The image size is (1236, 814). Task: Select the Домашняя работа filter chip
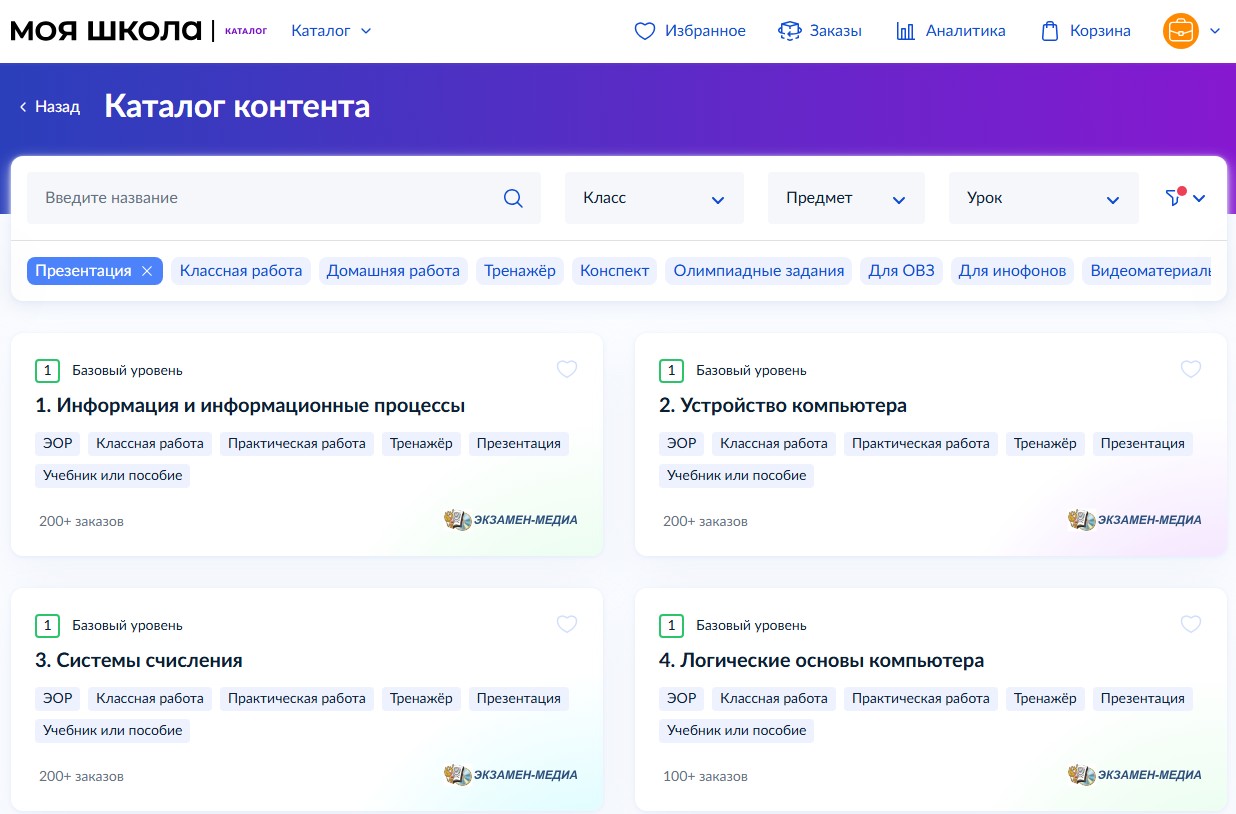(393, 271)
